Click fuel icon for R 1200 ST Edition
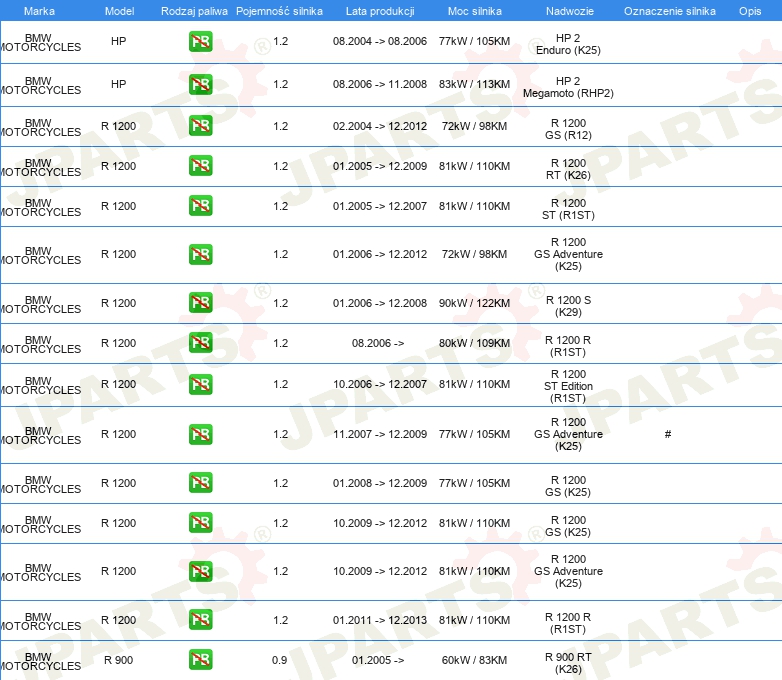Viewport: 782px width, 680px height. [x=200, y=384]
